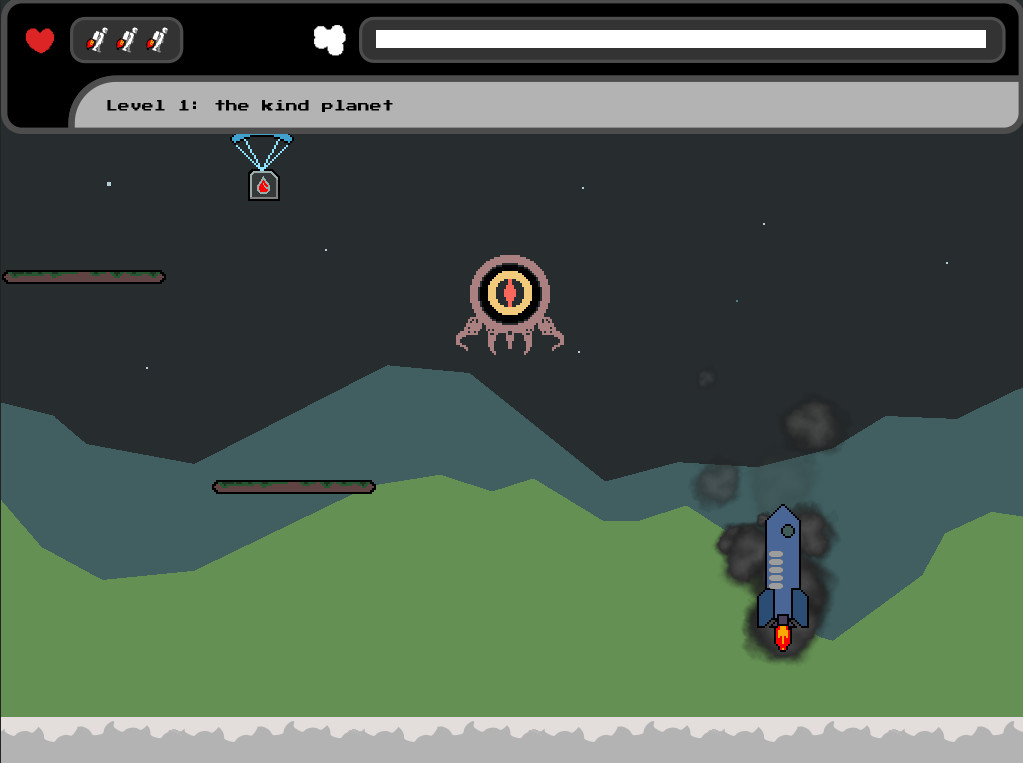Select the first jetpack astronaut life icon

pos(96,41)
